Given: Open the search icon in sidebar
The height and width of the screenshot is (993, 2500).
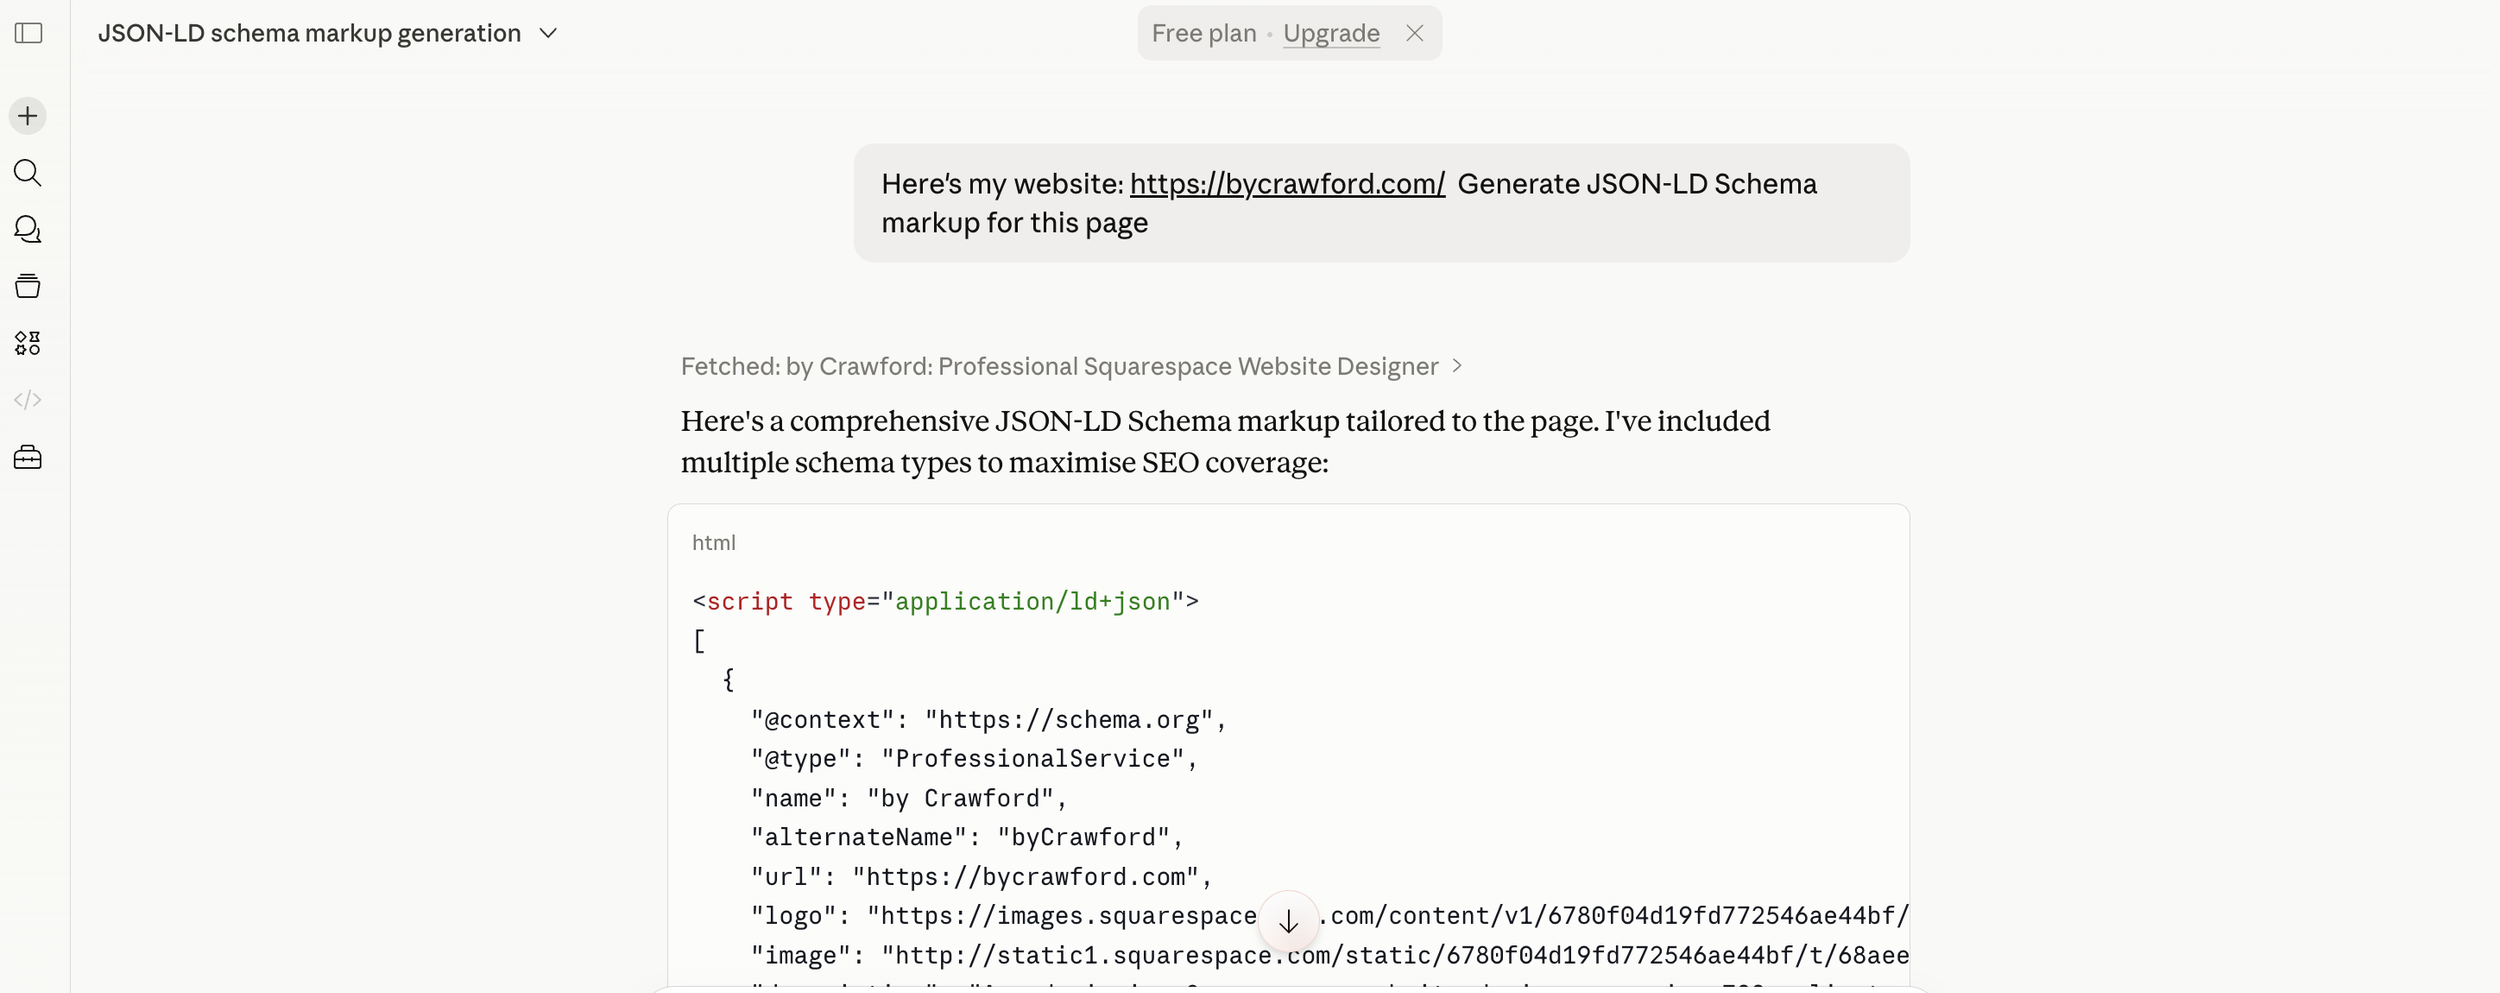Looking at the screenshot, I should click(28, 173).
